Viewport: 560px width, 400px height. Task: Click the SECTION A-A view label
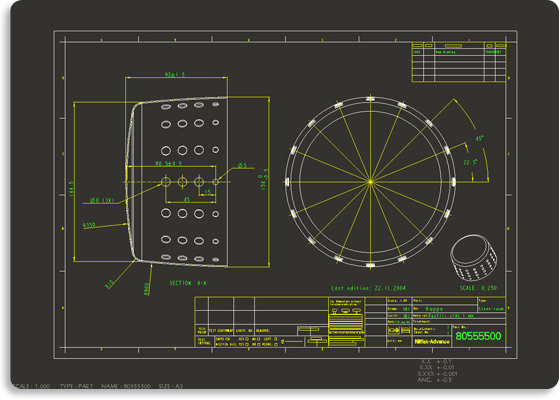pos(188,283)
